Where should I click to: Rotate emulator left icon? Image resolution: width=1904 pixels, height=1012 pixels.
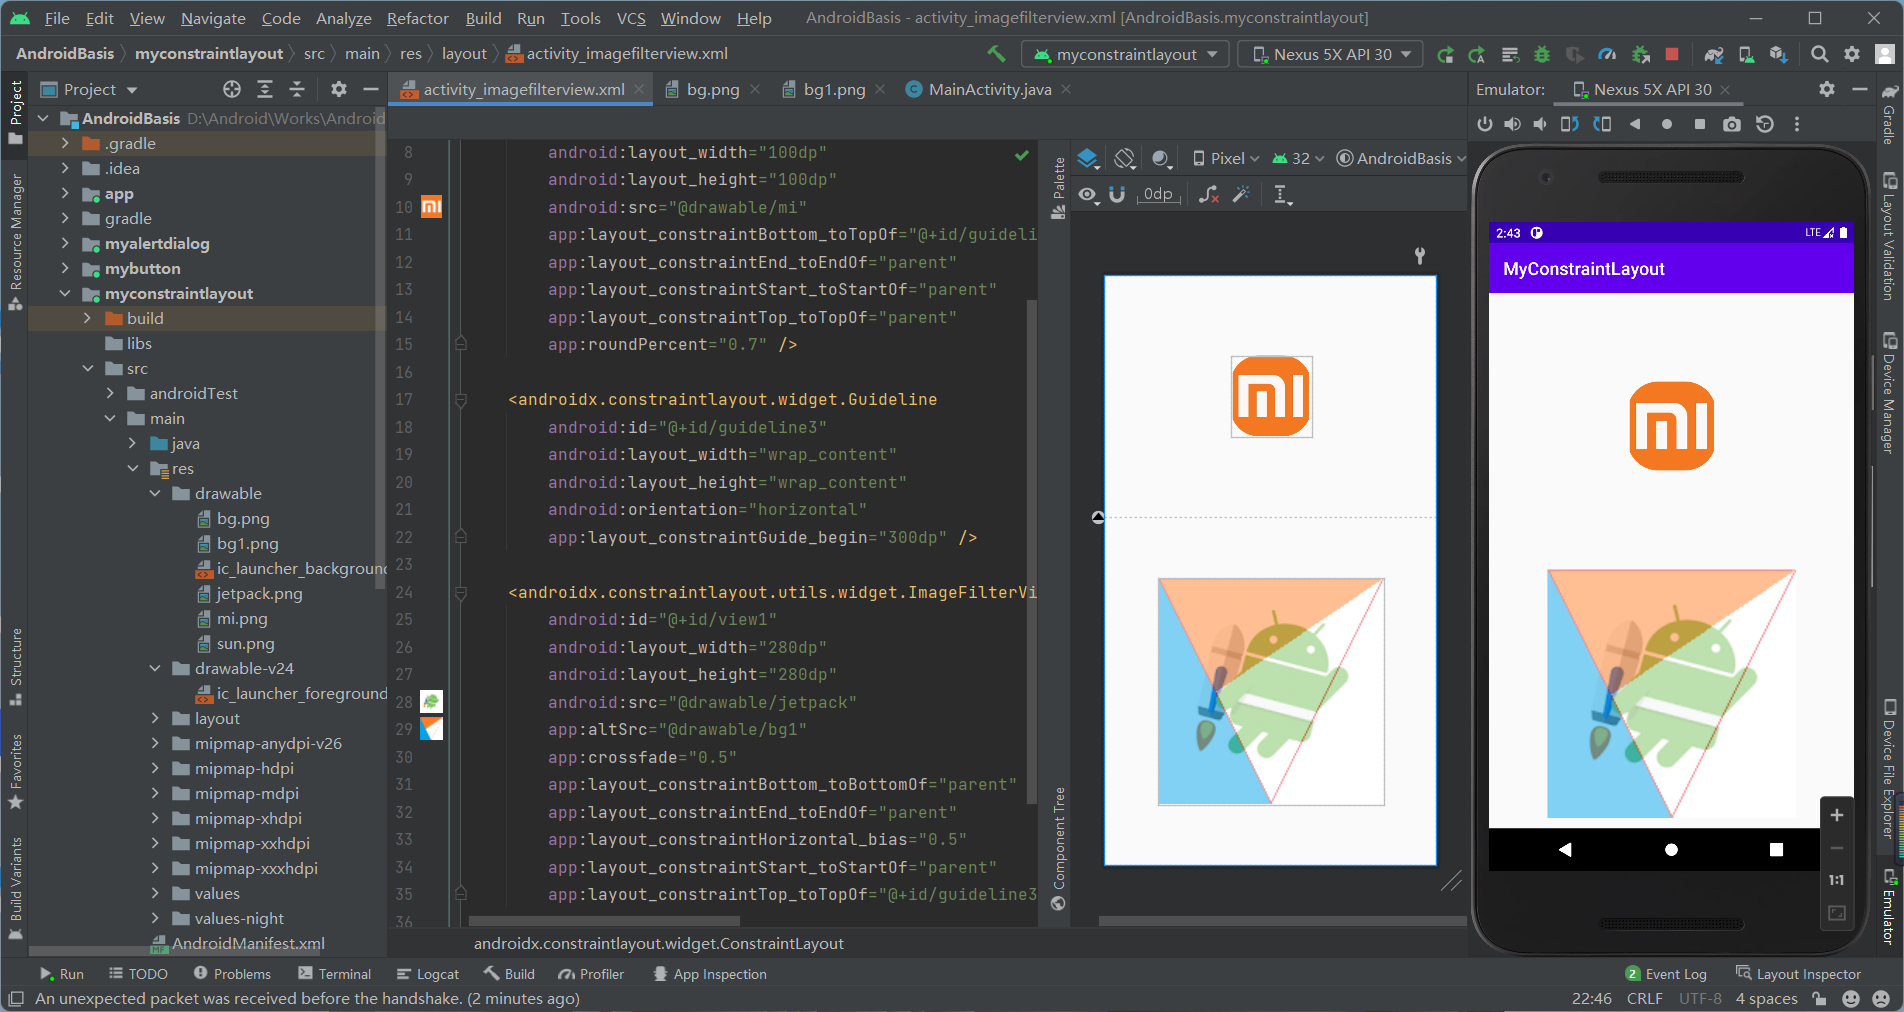coord(1570,124)
